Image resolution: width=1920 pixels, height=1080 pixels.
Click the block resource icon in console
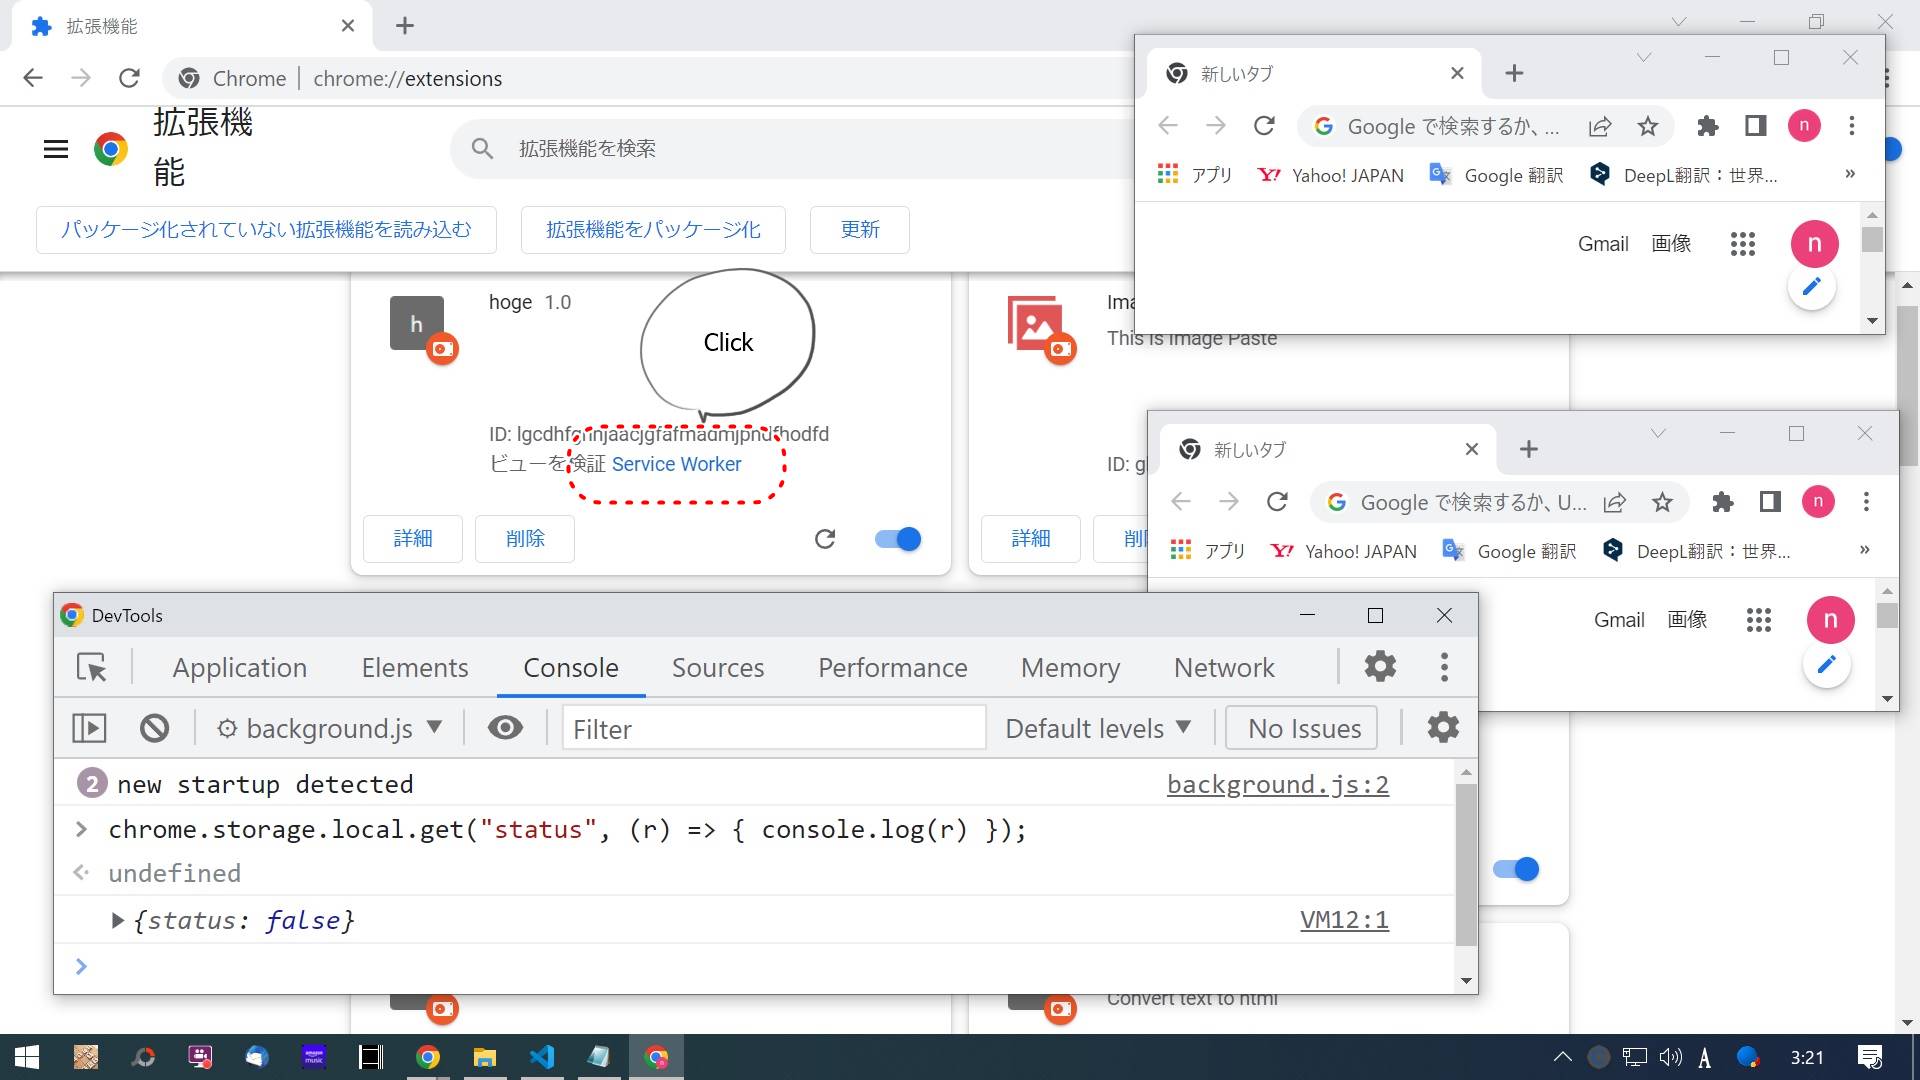(153, 727)
